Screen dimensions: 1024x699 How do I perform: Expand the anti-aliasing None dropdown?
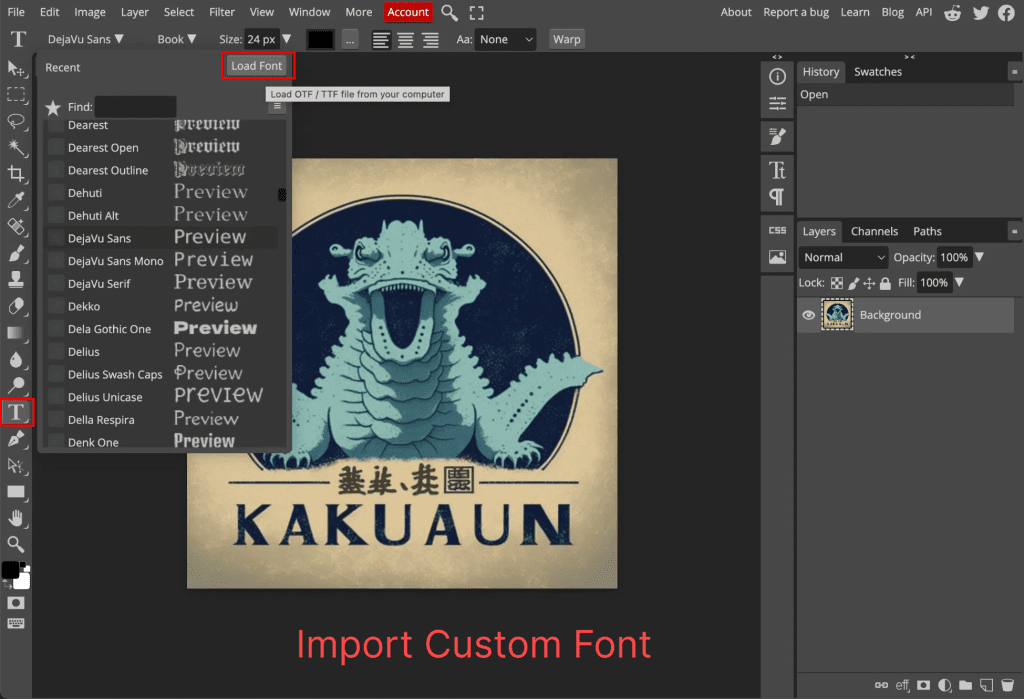(x=506, y=40)
